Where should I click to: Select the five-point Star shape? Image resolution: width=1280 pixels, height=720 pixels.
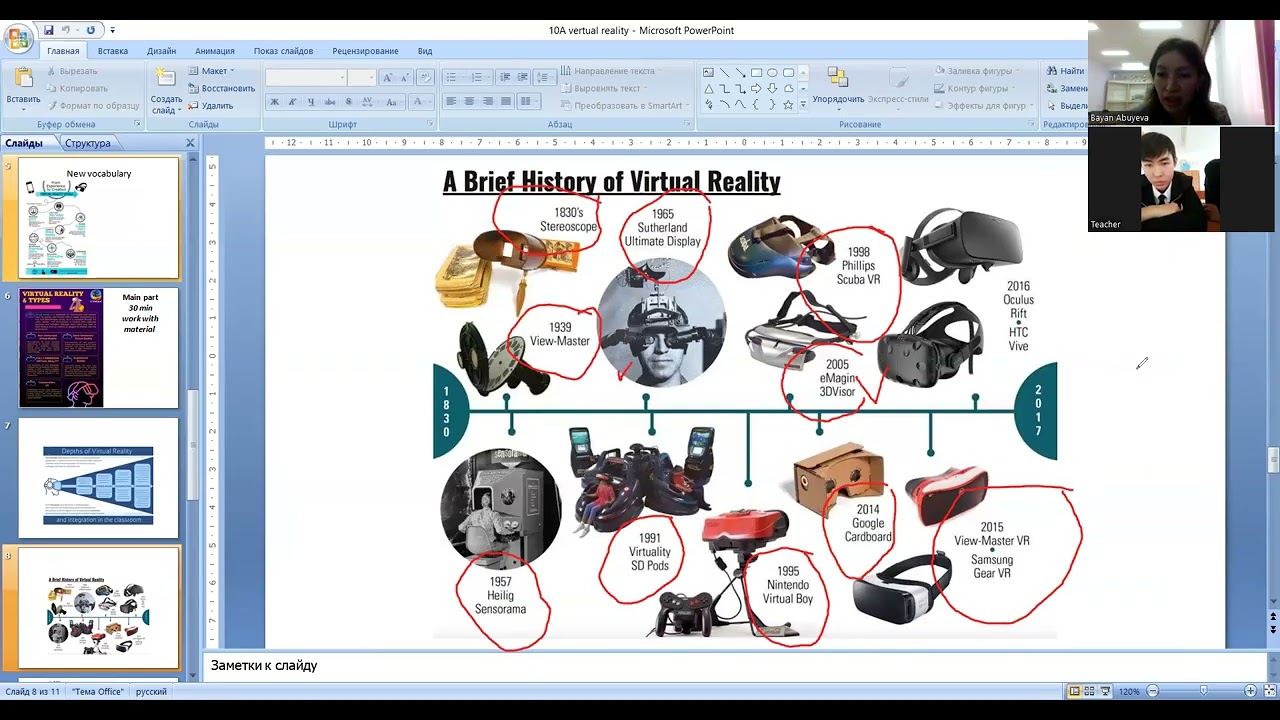pos(788,105)
